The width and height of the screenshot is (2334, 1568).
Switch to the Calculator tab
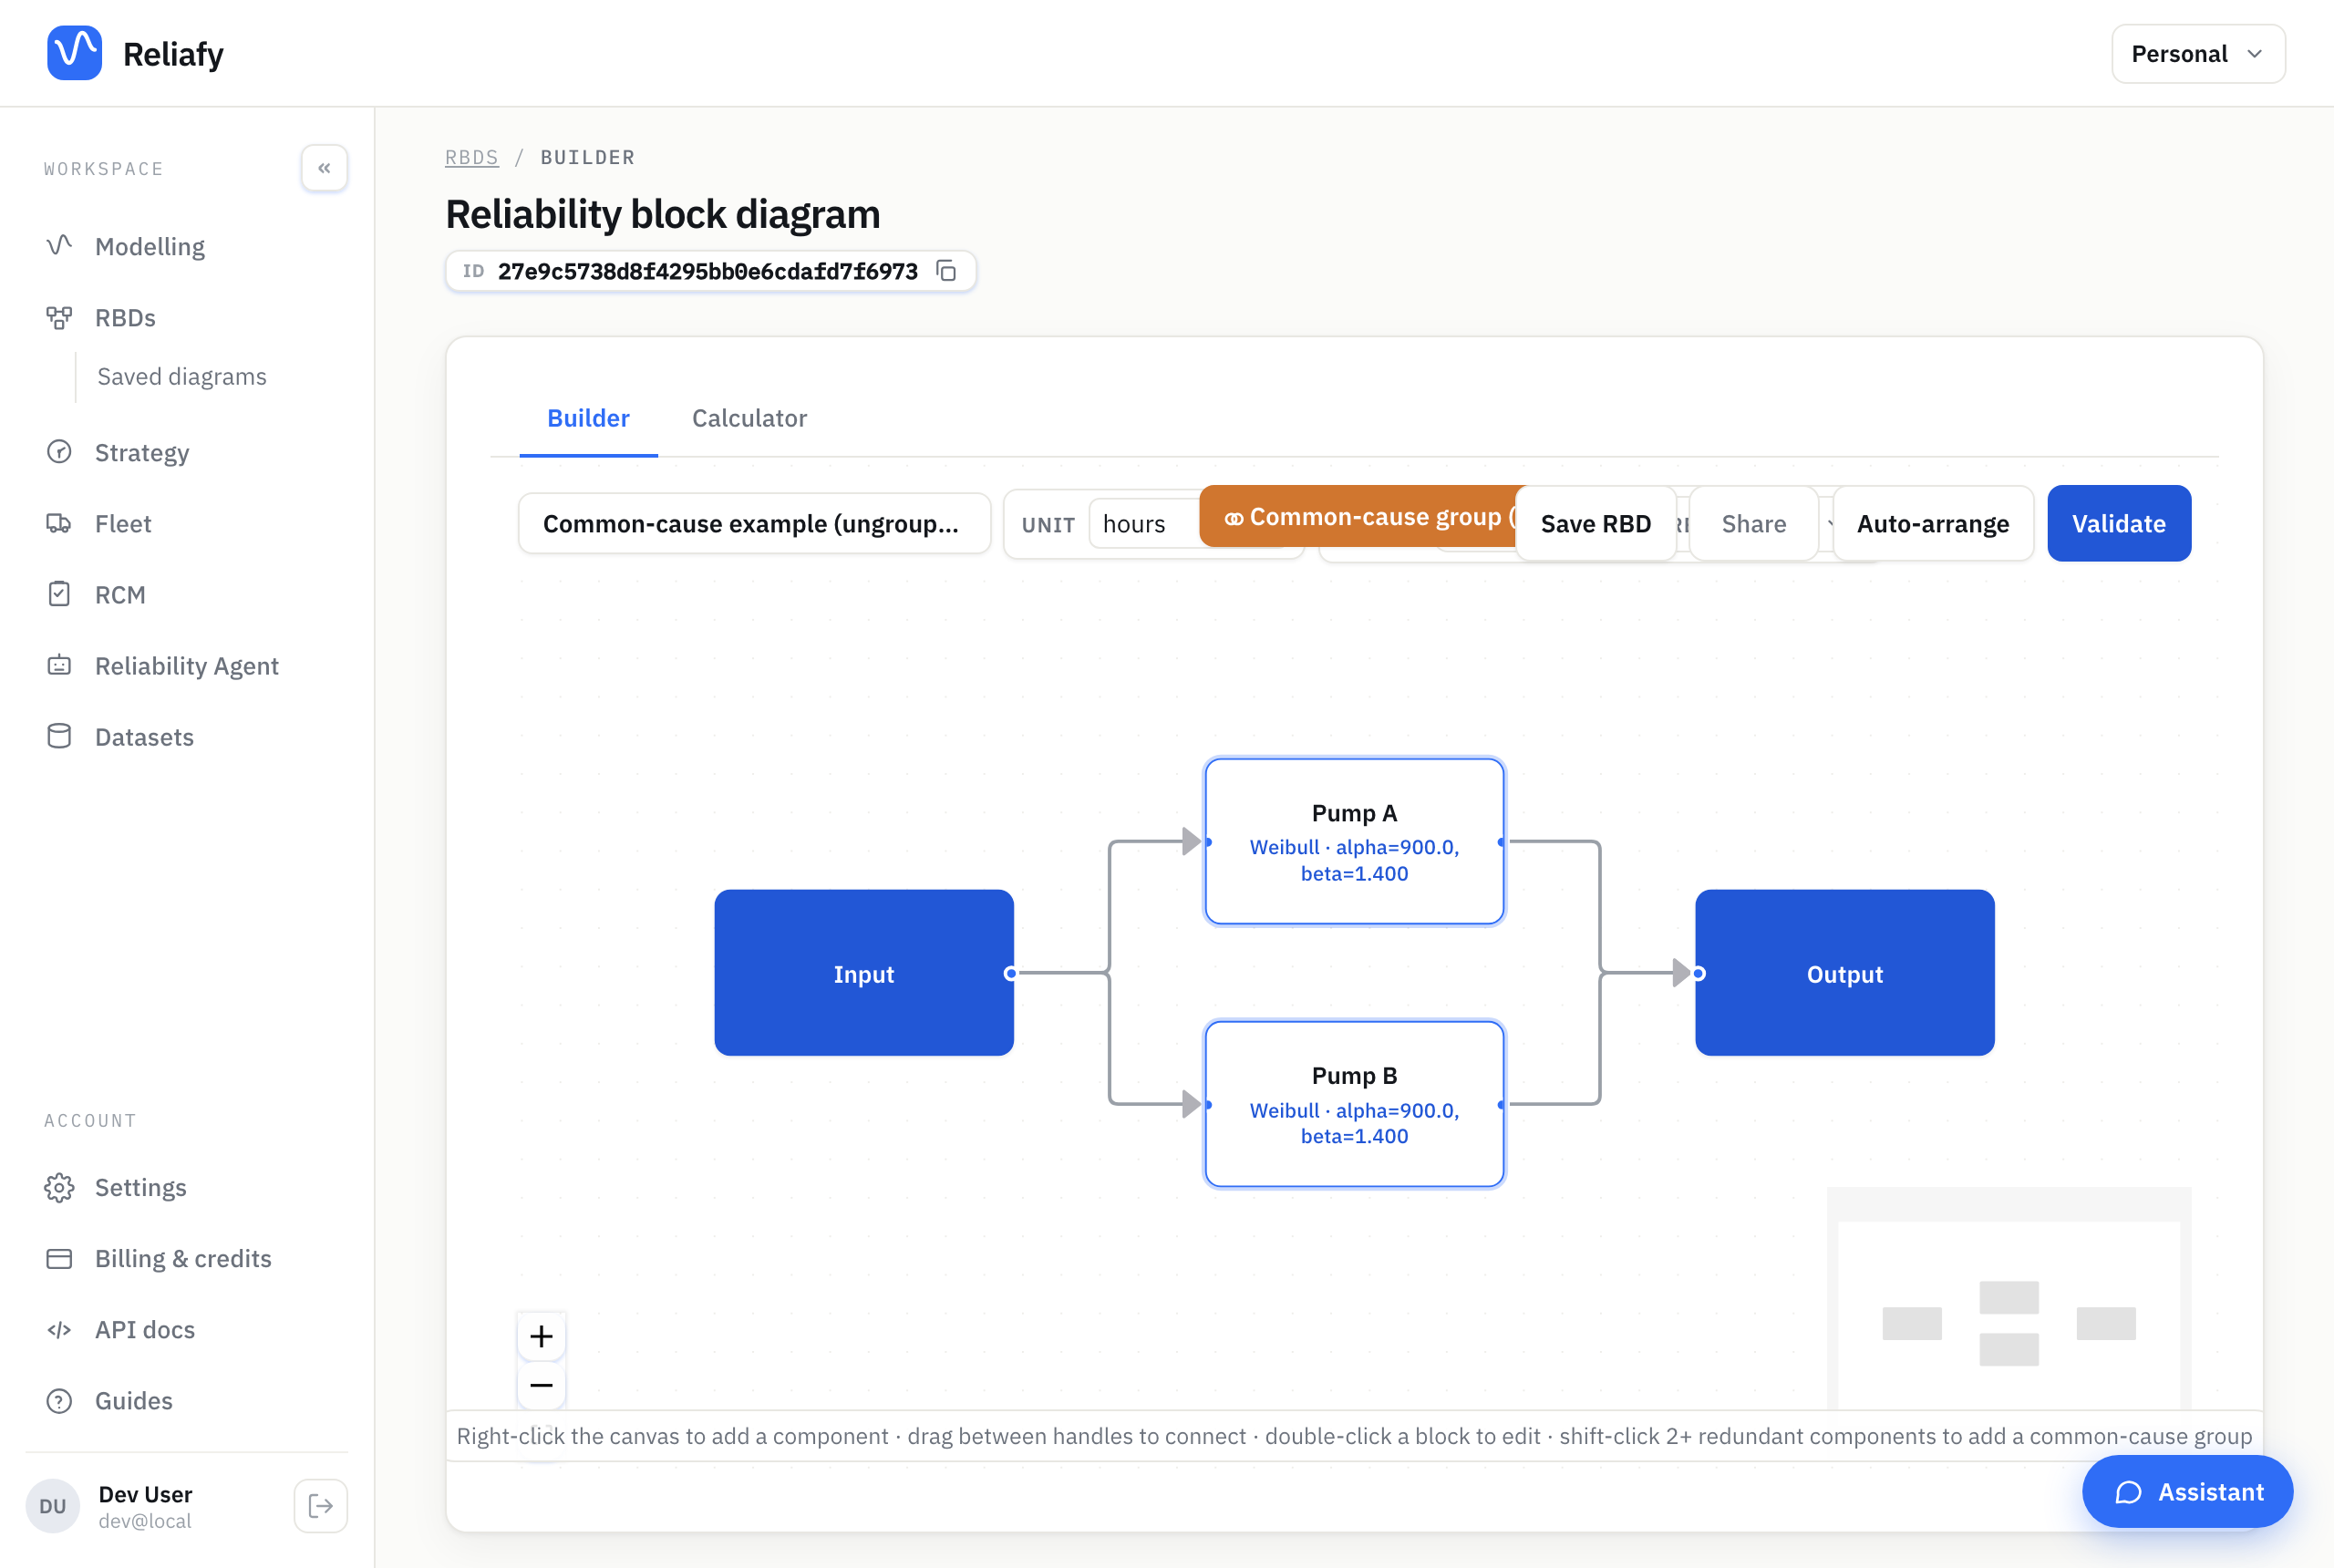tap(749, 418)
